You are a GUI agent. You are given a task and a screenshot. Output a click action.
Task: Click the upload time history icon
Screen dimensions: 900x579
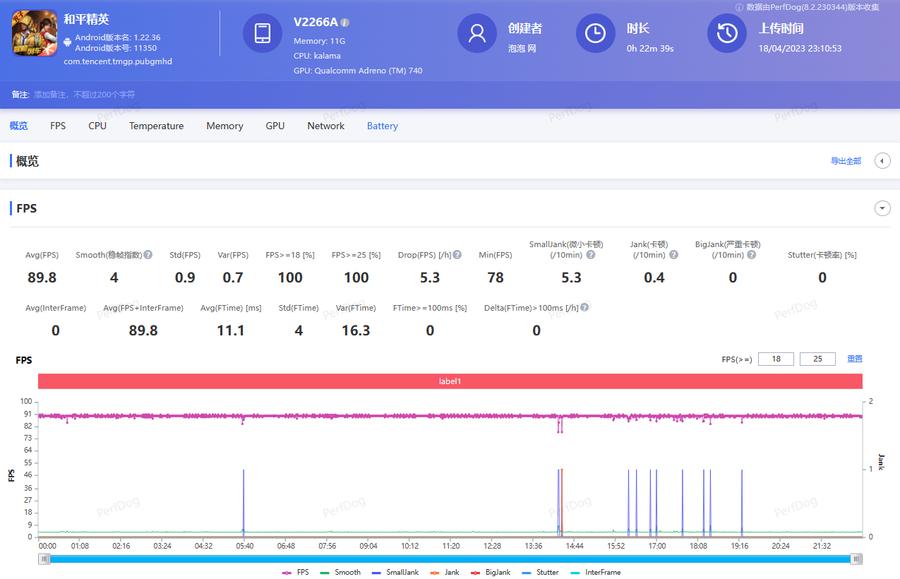pos(727,33)
